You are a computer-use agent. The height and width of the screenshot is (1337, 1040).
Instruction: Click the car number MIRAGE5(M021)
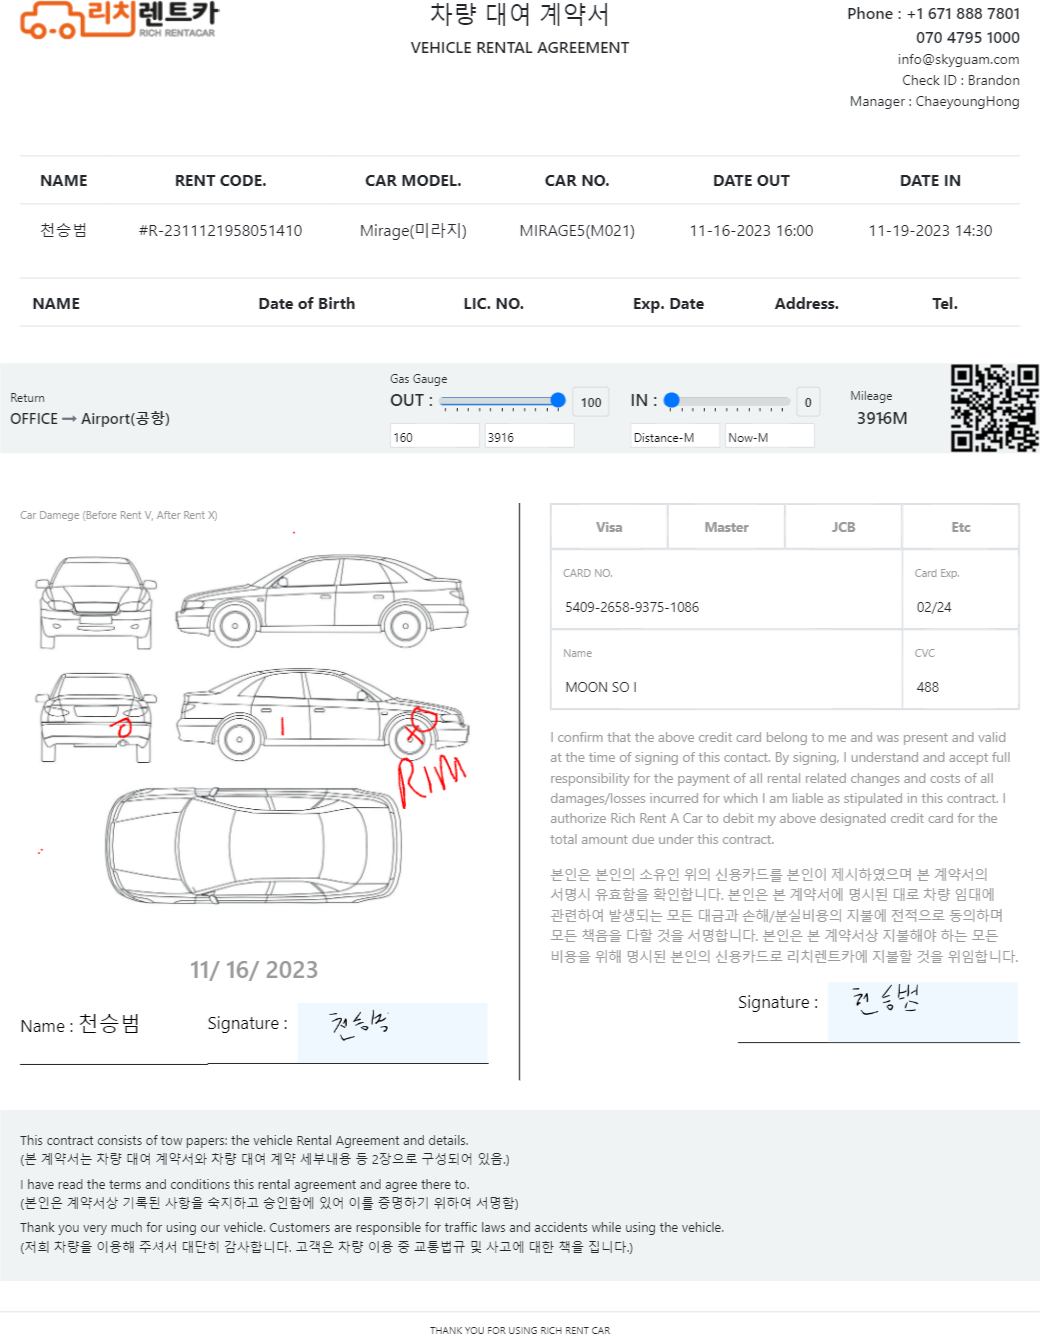click(x=577, y=231)
